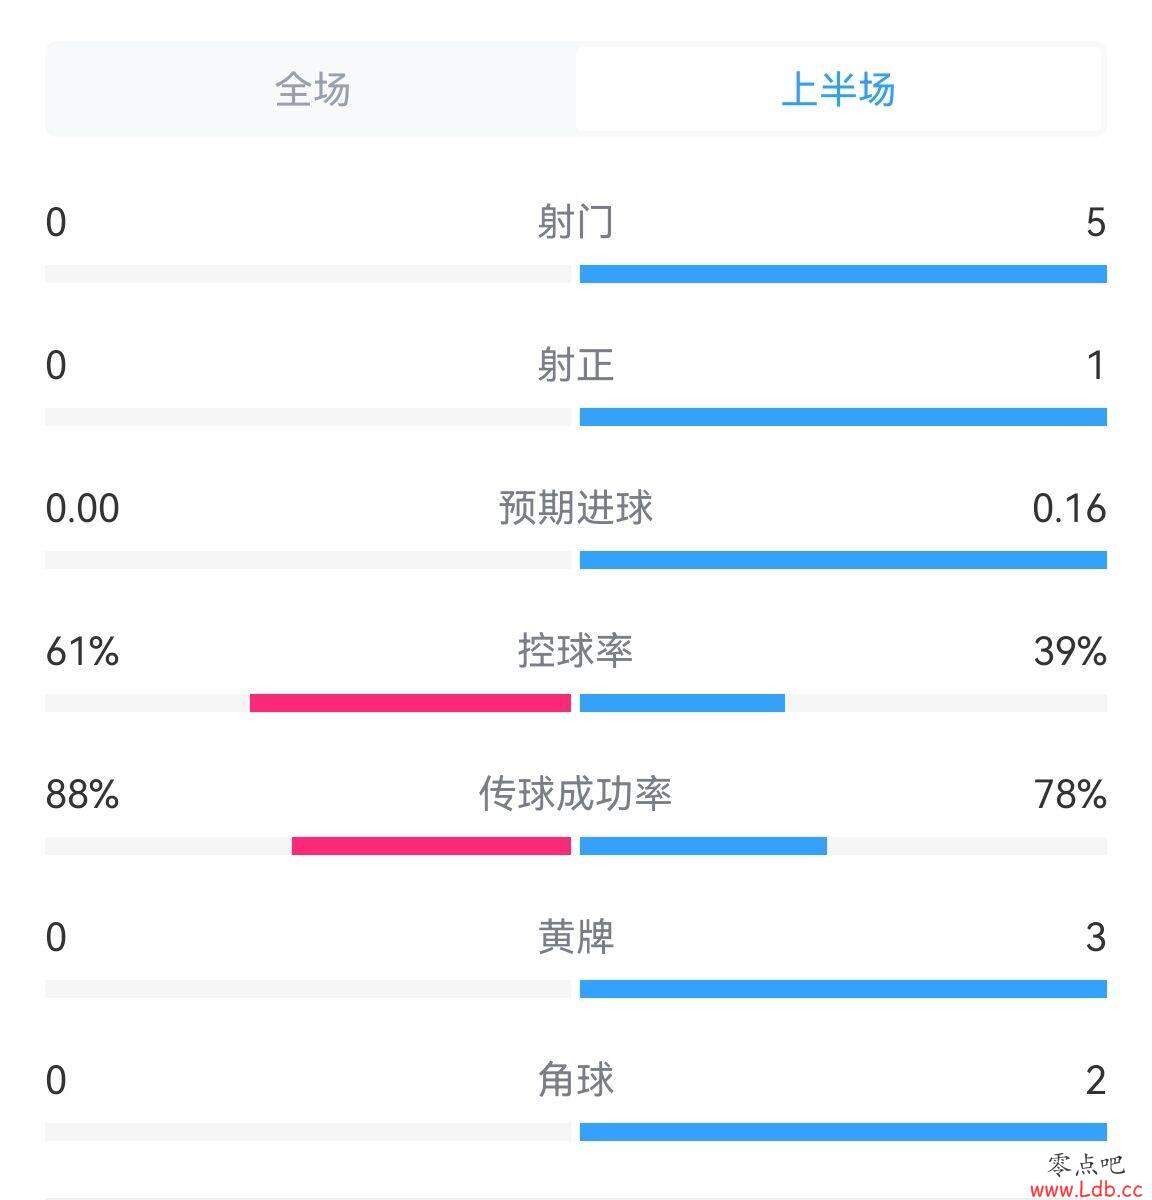Select the 上半场 tab
The height and width of the screenshot is (1200, 1152).
pyautogui.click(x=838, y=89)
